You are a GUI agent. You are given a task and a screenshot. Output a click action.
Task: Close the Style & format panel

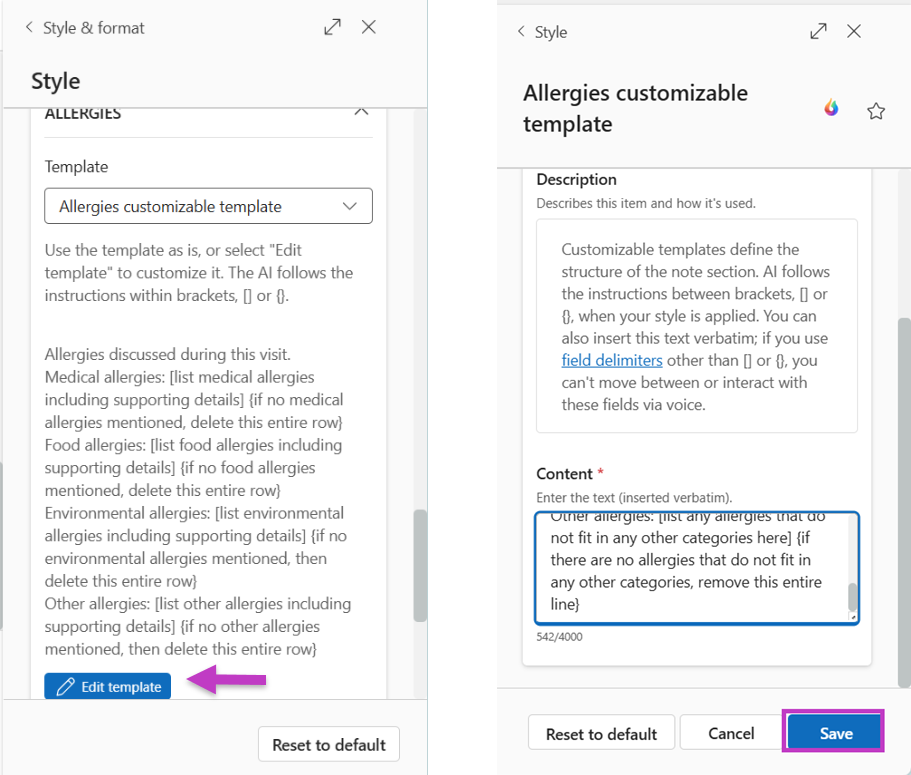pos(368,27)
